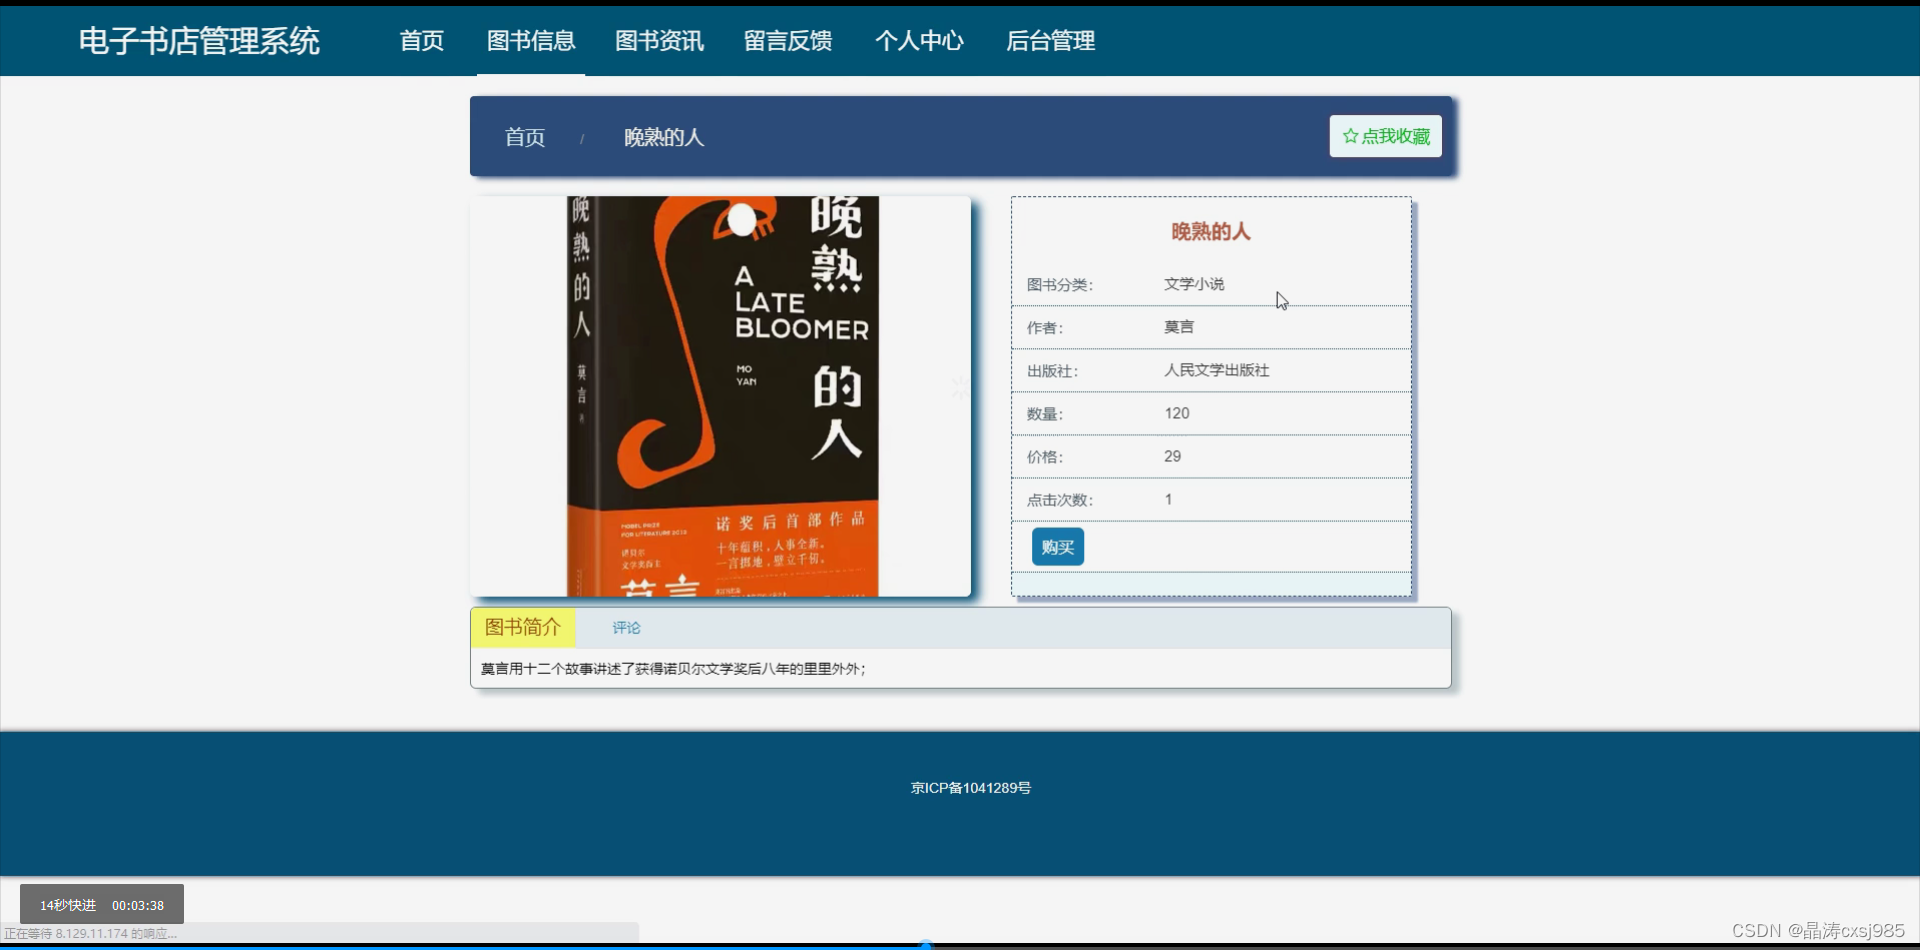1920x950 pixels.
Task: Open the 留言反馈 feedback page
Action: 787,41
